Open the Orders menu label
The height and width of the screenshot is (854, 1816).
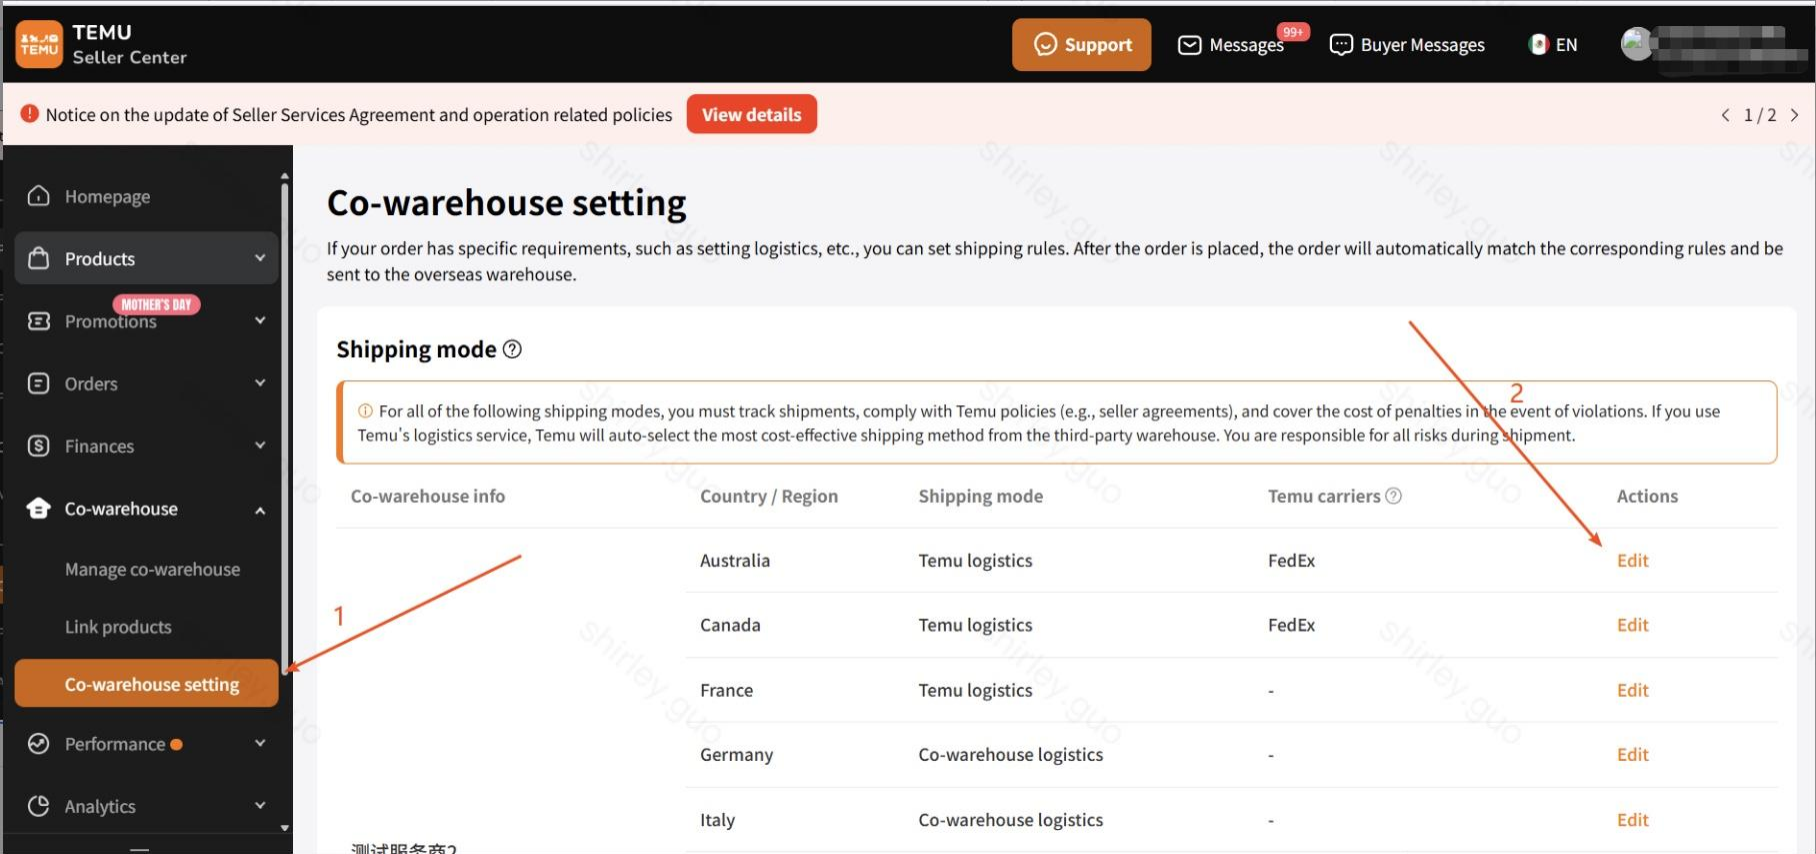coord(91,384)
